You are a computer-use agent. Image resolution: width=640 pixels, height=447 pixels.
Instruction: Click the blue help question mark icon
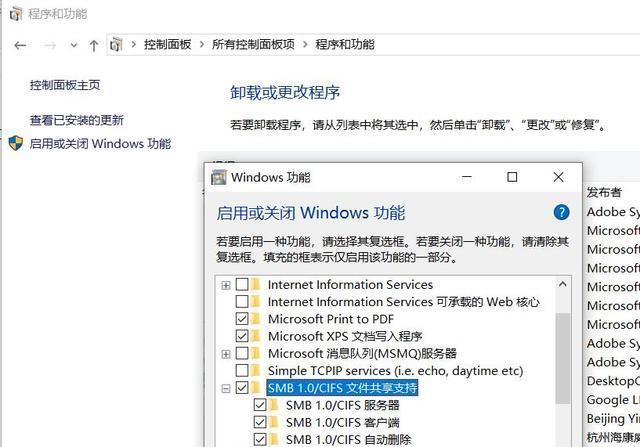pos(561,212)
